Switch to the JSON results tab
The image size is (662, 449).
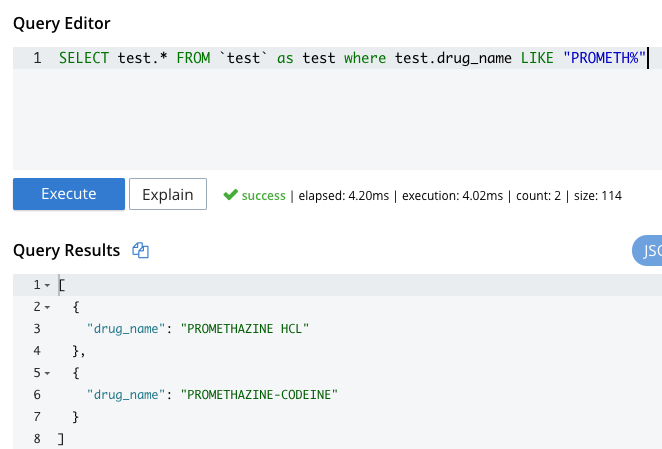pyautogui.click(x=648, y=251)
